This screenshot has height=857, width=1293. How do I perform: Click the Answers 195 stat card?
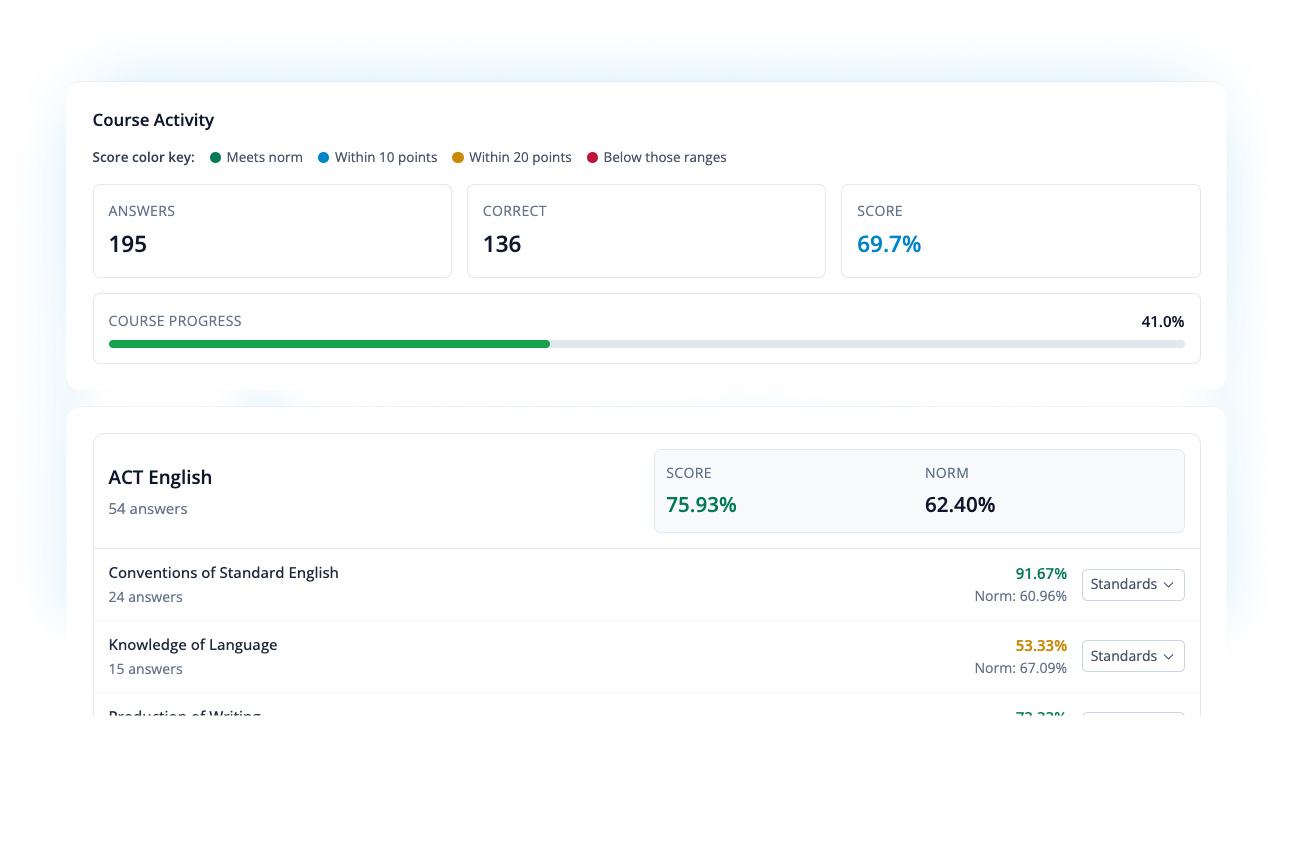tap(272, 231)
